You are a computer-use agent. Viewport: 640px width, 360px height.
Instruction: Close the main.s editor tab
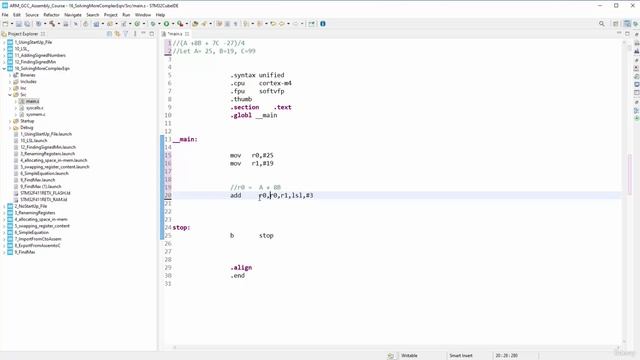coord(187,34)
